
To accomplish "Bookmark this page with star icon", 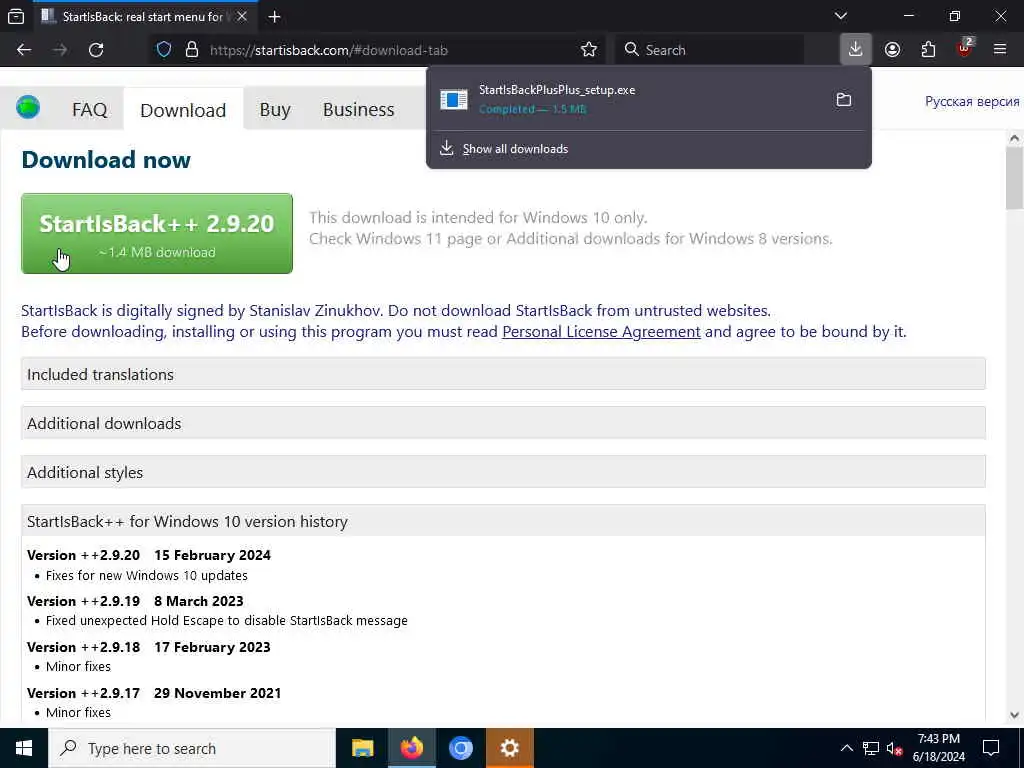I will click(x=588, y=50).
